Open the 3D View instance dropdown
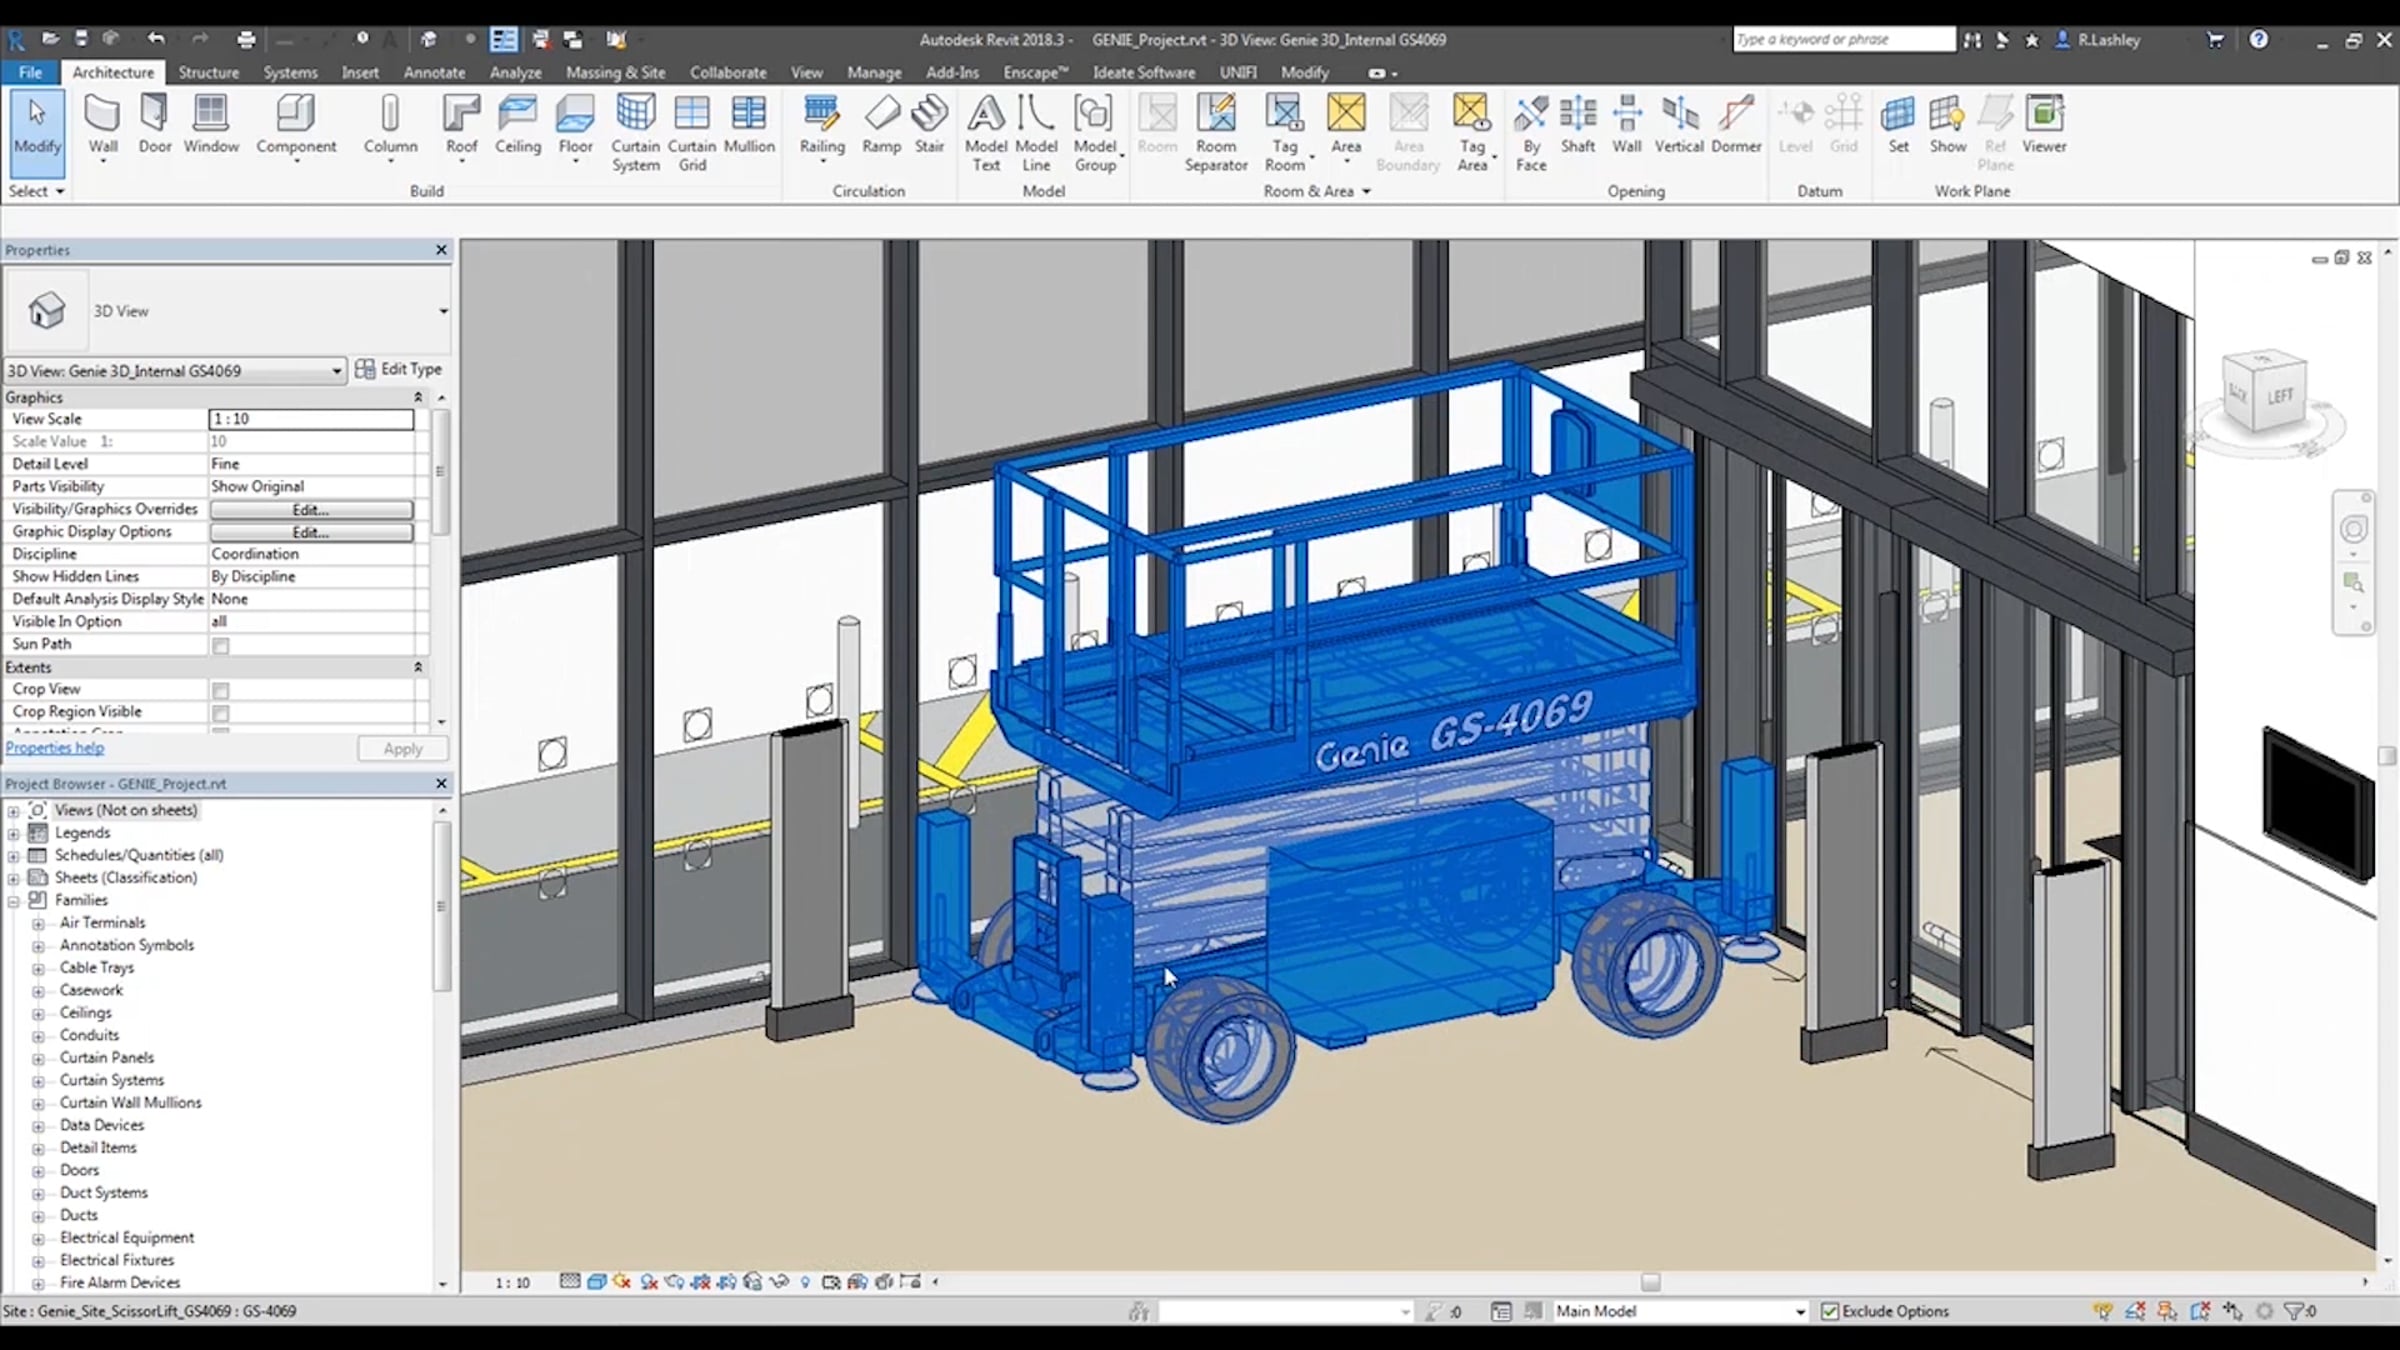 click(175, 371)
